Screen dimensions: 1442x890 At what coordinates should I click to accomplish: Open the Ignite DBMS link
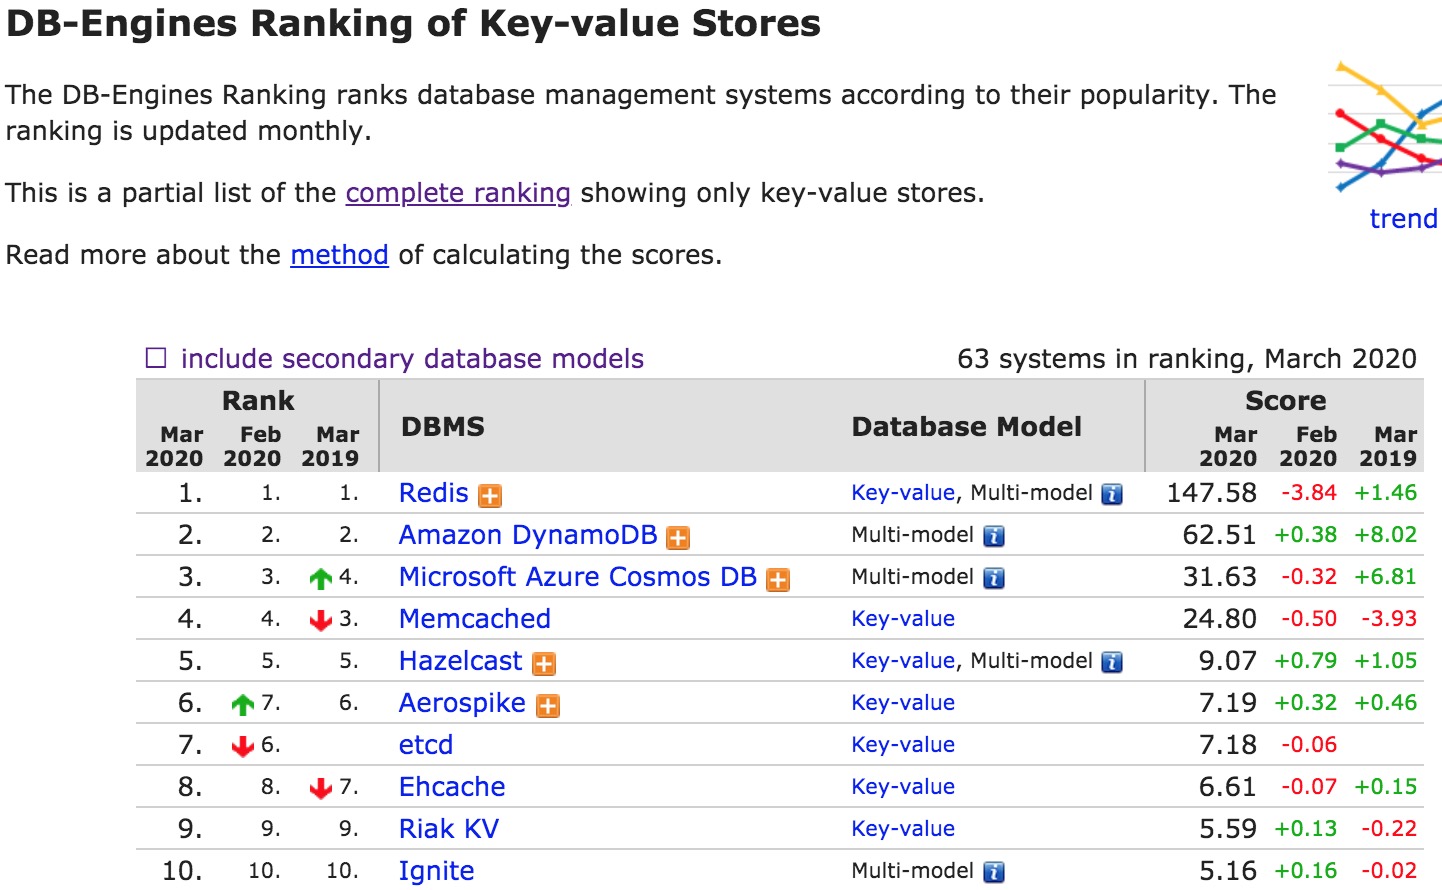(437, 871)
